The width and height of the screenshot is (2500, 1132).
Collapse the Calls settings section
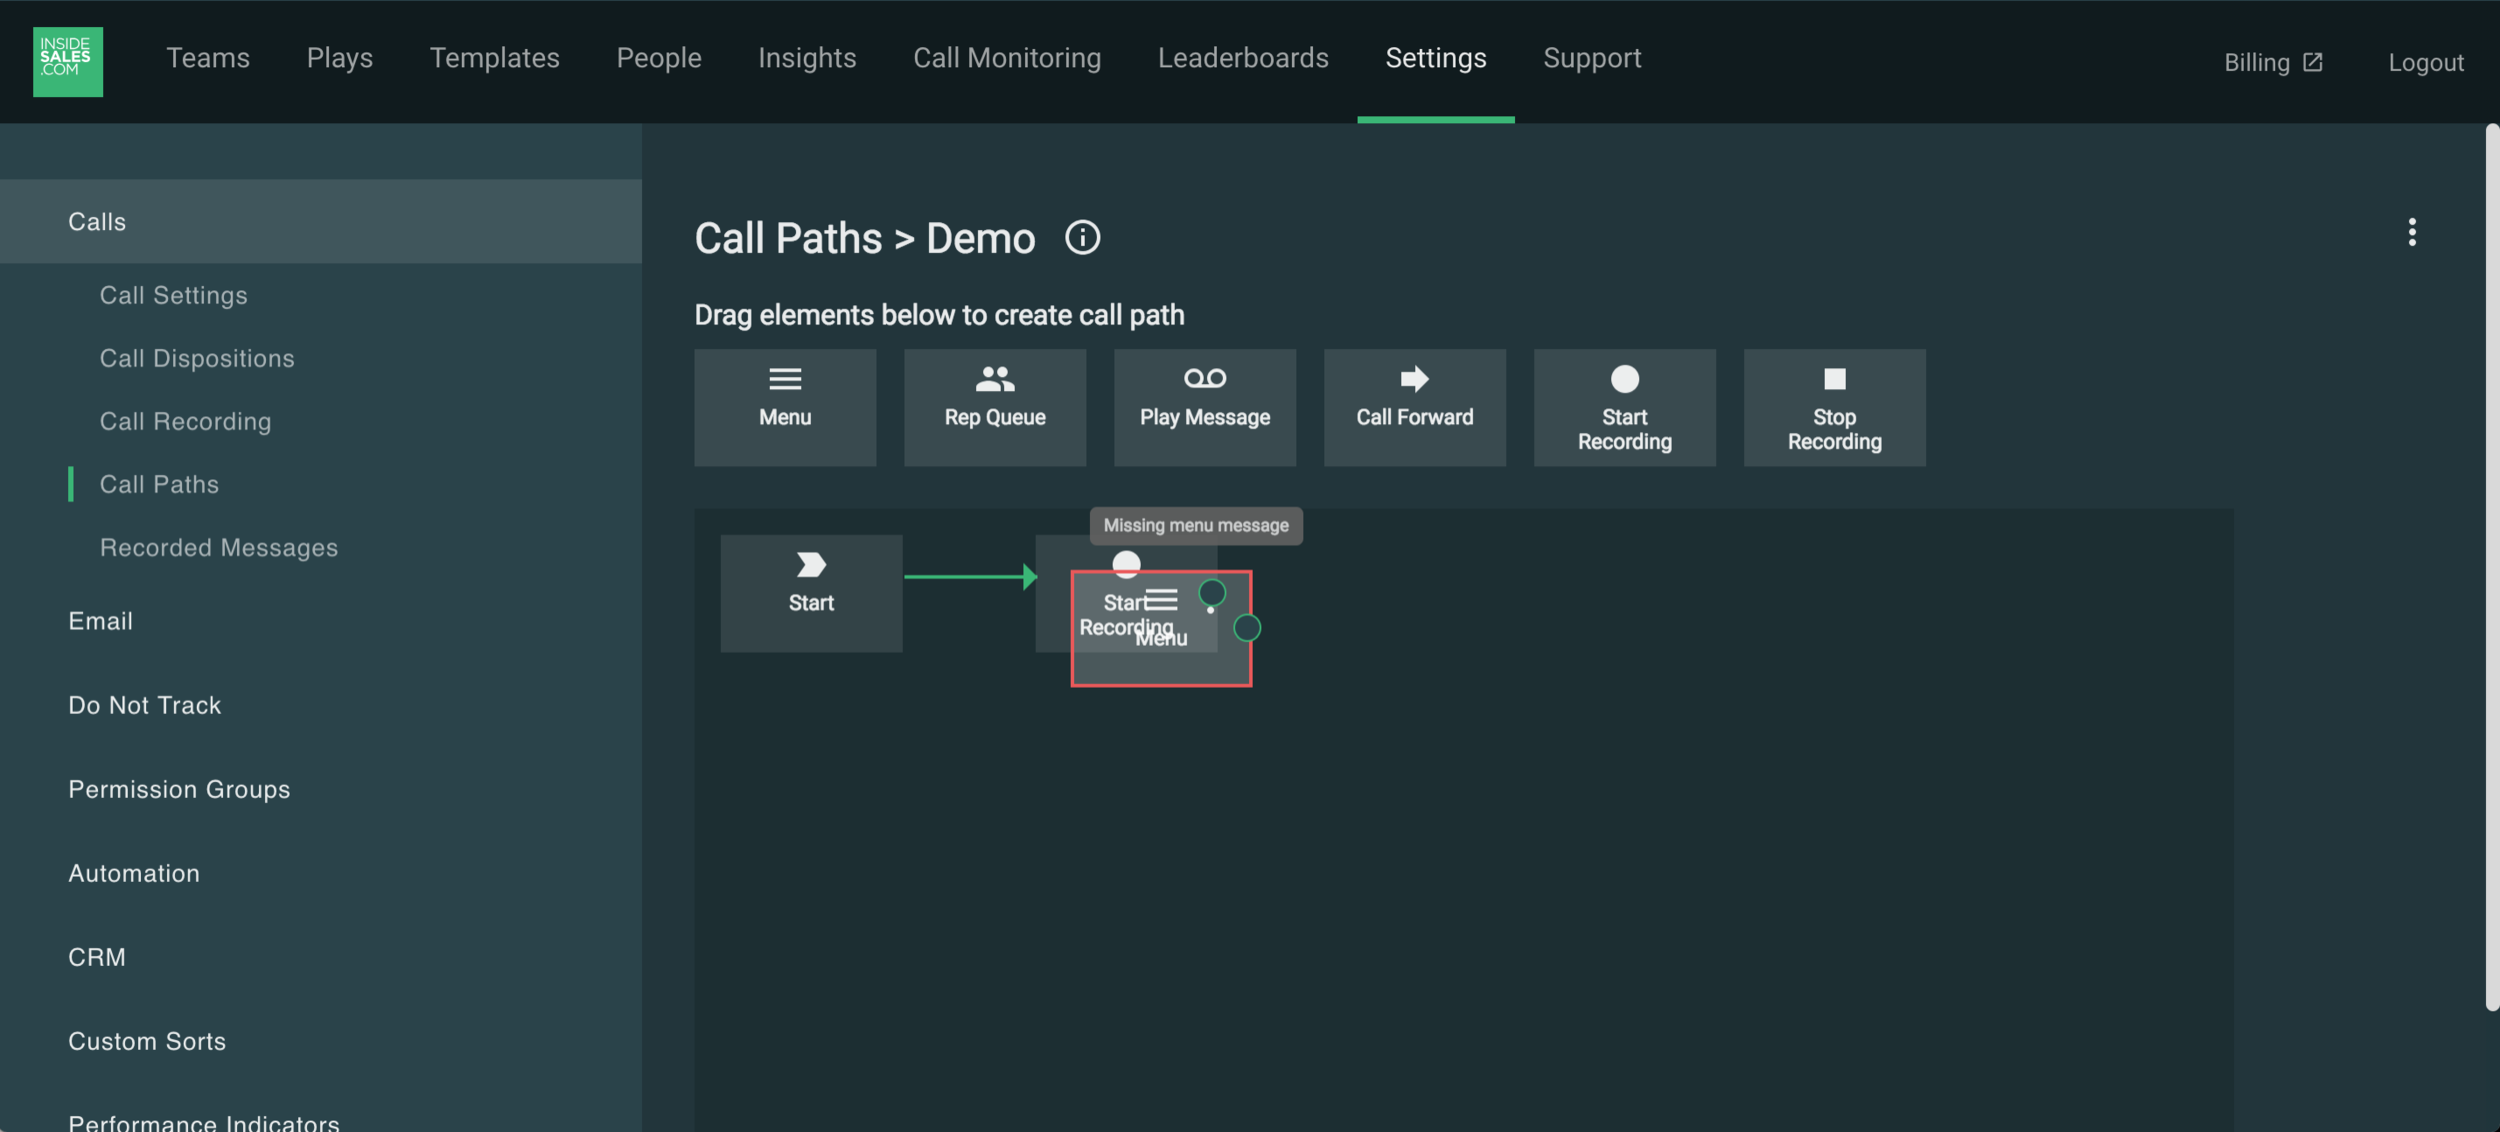coord(321,221)
